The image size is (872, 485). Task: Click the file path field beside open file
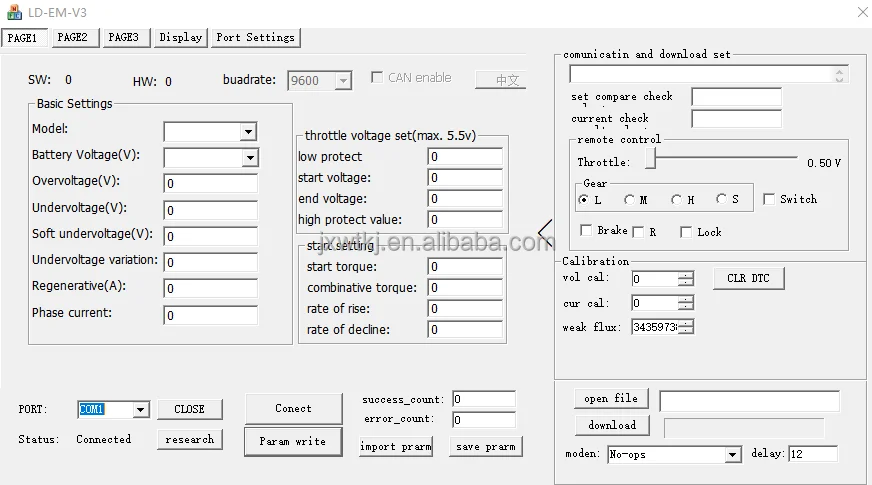pos(749,401)
